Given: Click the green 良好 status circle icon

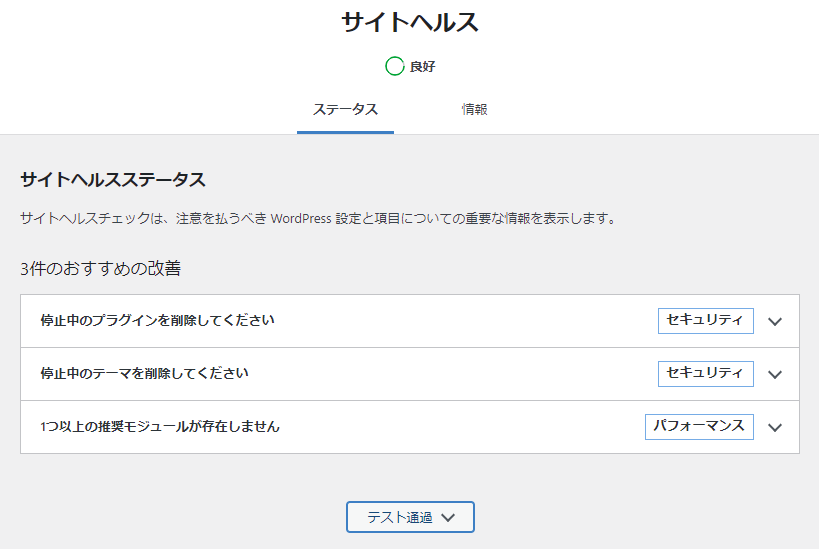Looking at the screenshot, I should (394, 66).
